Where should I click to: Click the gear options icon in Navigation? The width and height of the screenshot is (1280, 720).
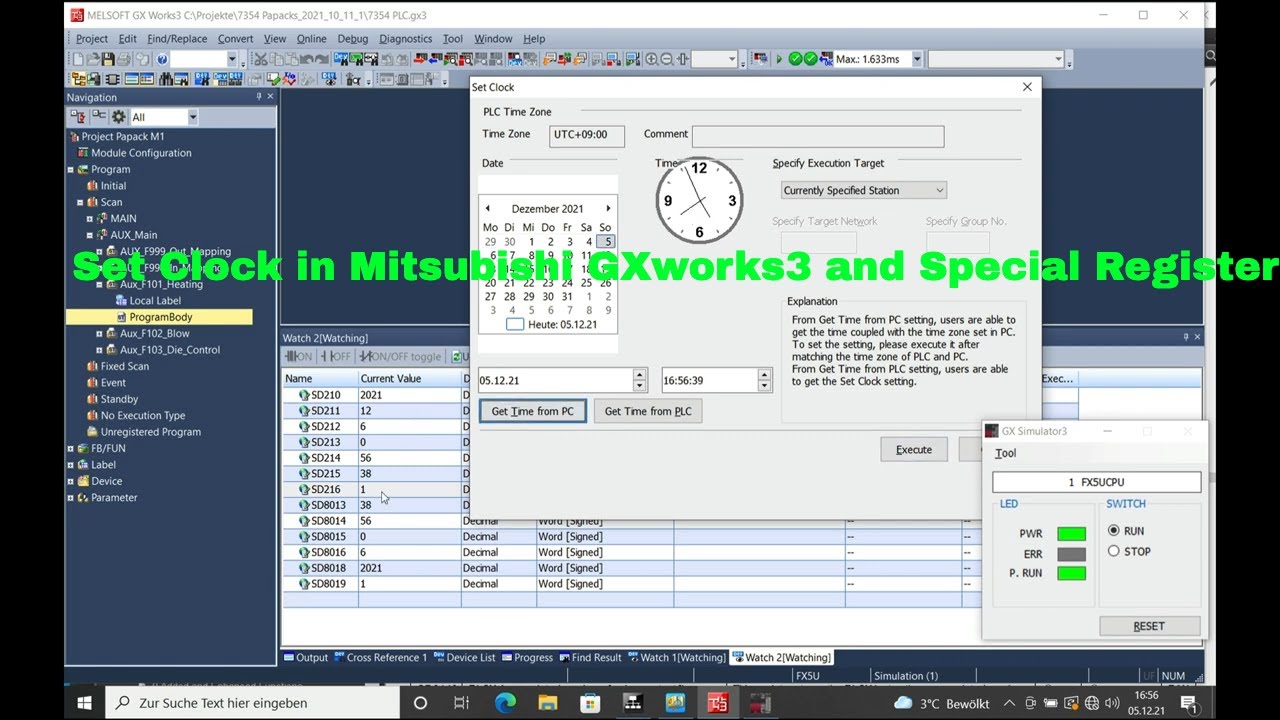click(117, 117)
